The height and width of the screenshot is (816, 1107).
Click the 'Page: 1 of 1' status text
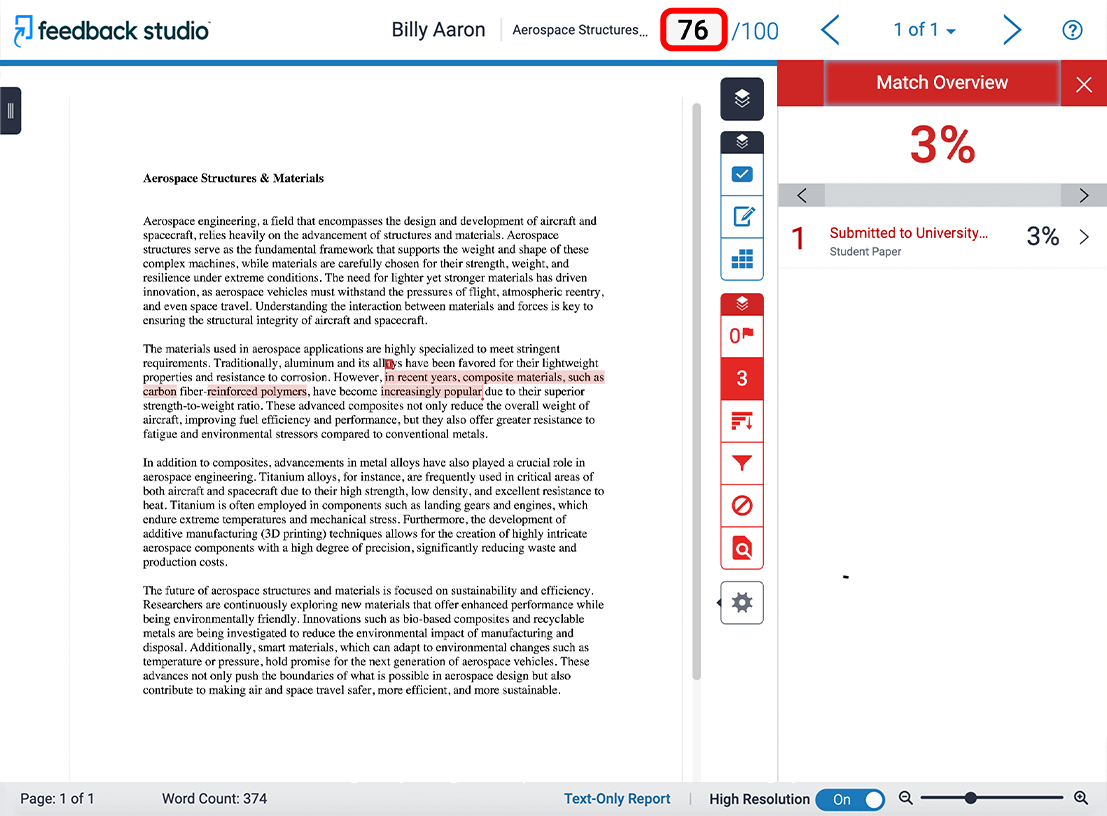click(57, 798)
